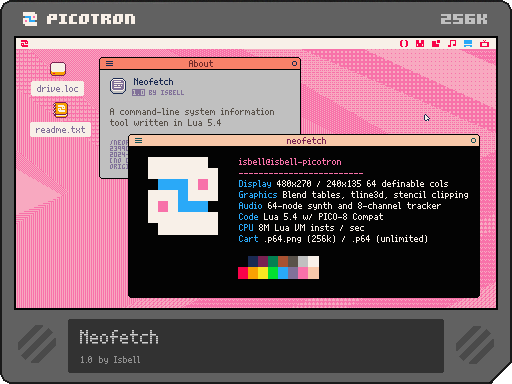Close the neofetch terminal window
This screenshot has height=384, width=512.
click(x=473, y=141)
